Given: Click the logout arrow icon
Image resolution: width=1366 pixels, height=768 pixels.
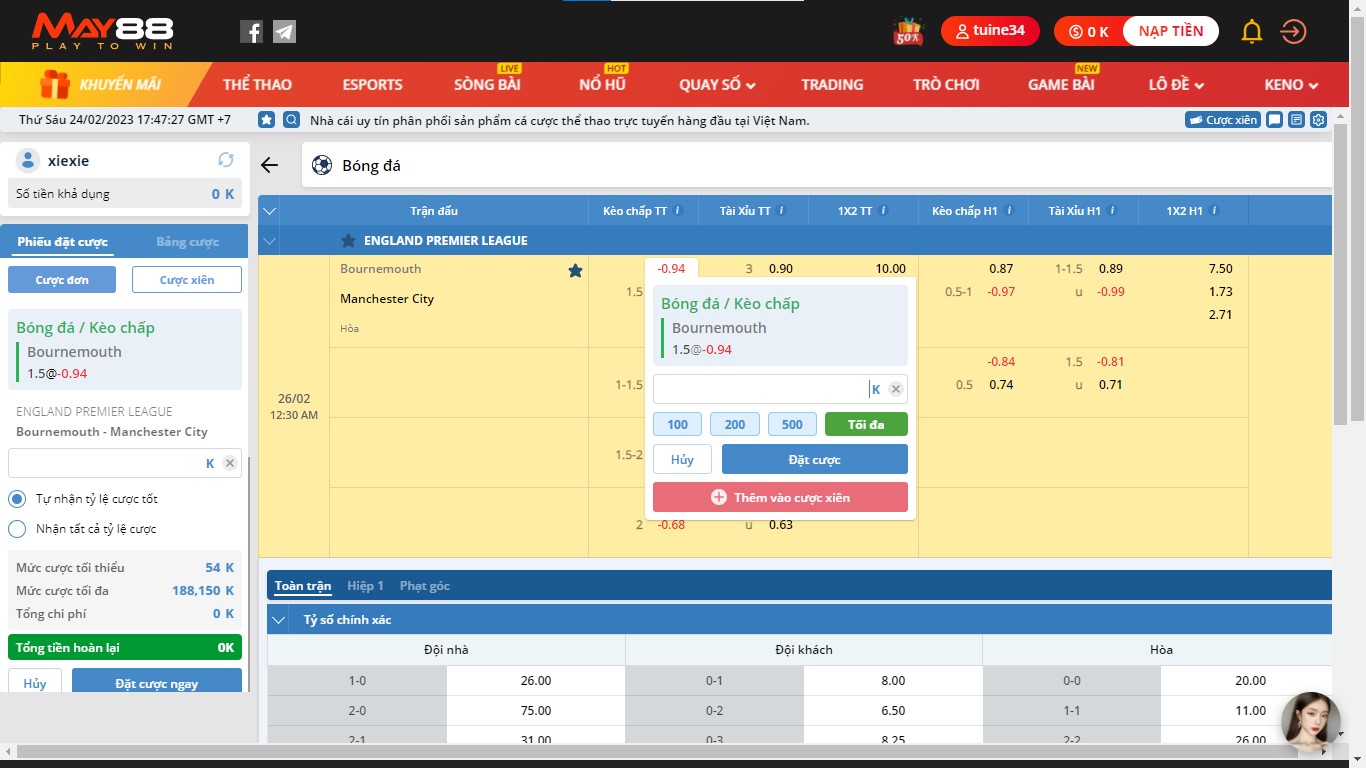Looking at the screenshot, I should pyautogui.click(x=1294, y=32).
